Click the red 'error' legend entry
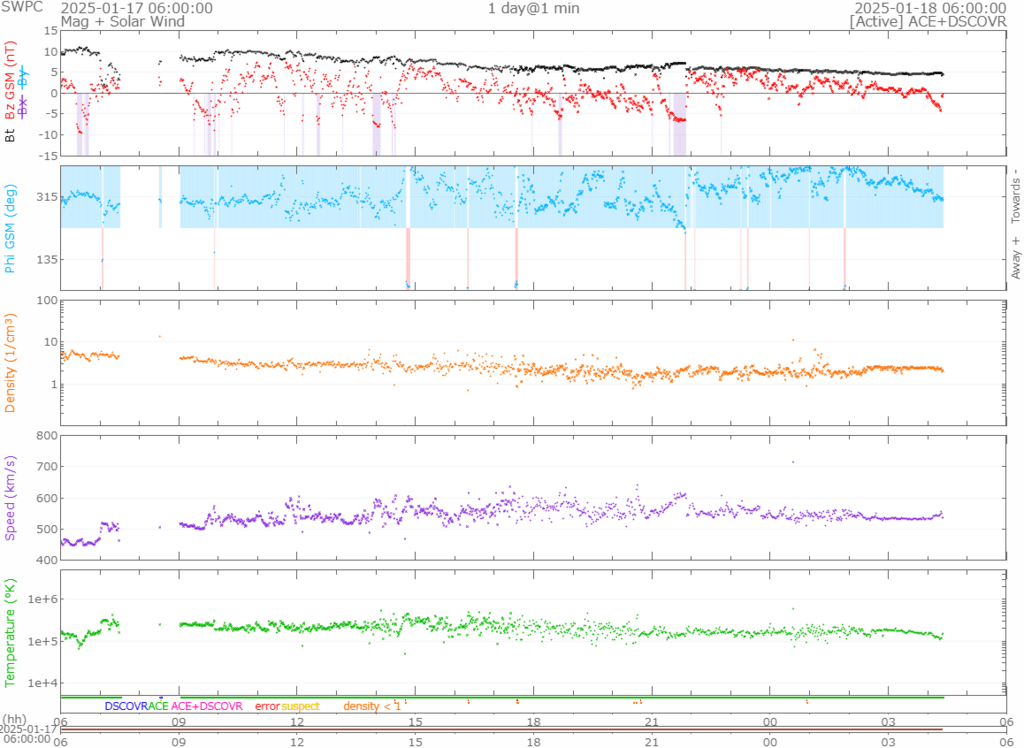Viewport: 1024px width, 748px height. 267,706
